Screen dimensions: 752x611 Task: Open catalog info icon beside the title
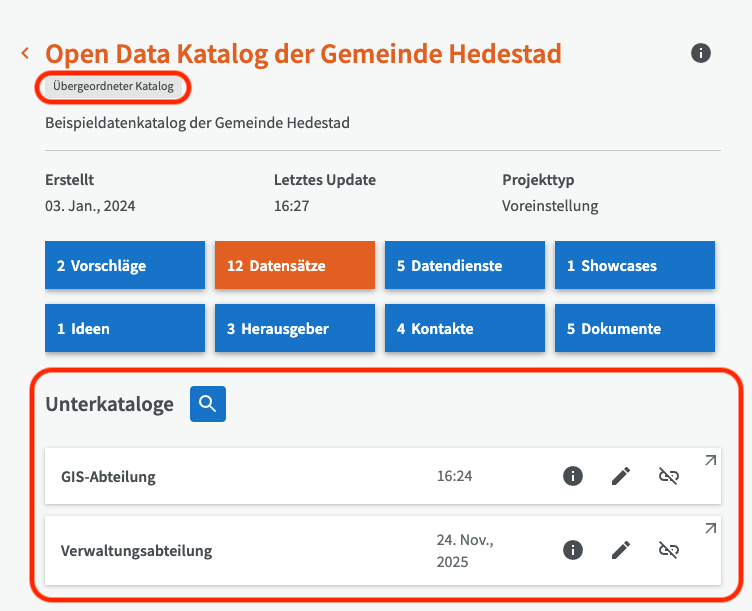click(x=700, y=53)
